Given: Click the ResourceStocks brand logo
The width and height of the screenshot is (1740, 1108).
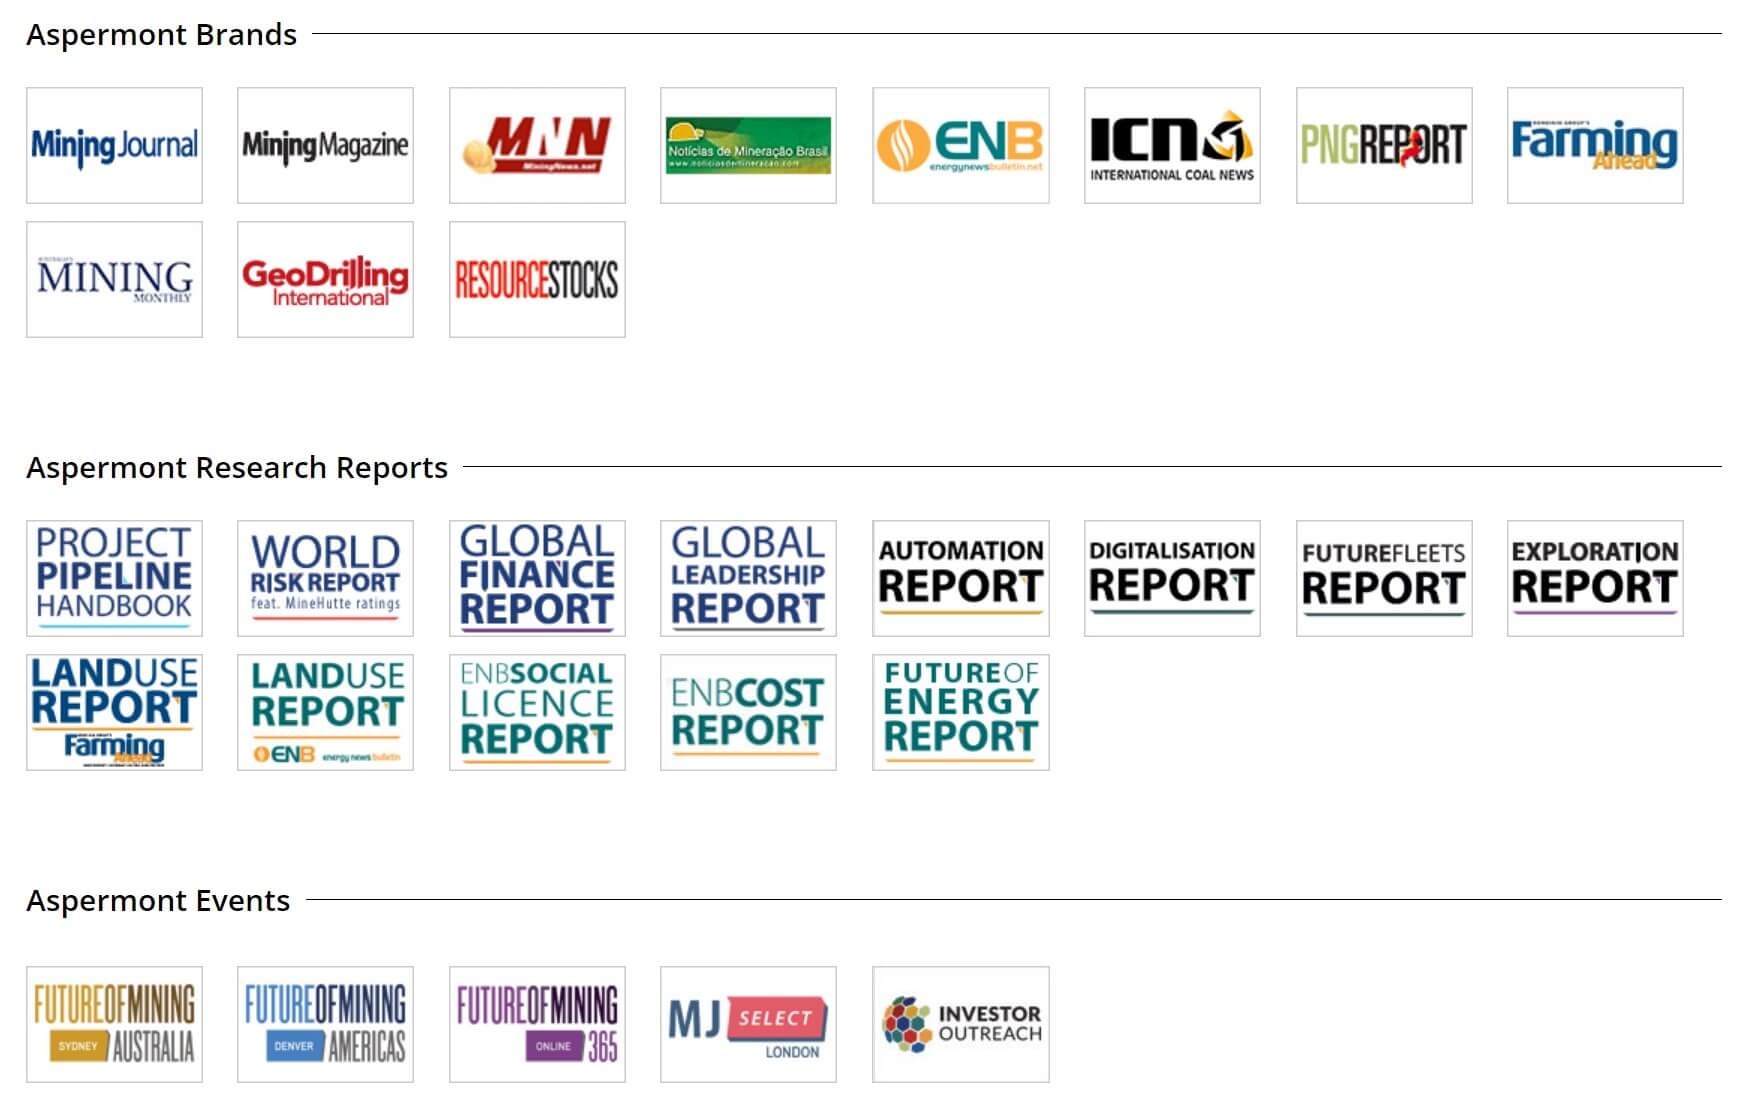Looking at the screenshot, I should click(537, 279).
